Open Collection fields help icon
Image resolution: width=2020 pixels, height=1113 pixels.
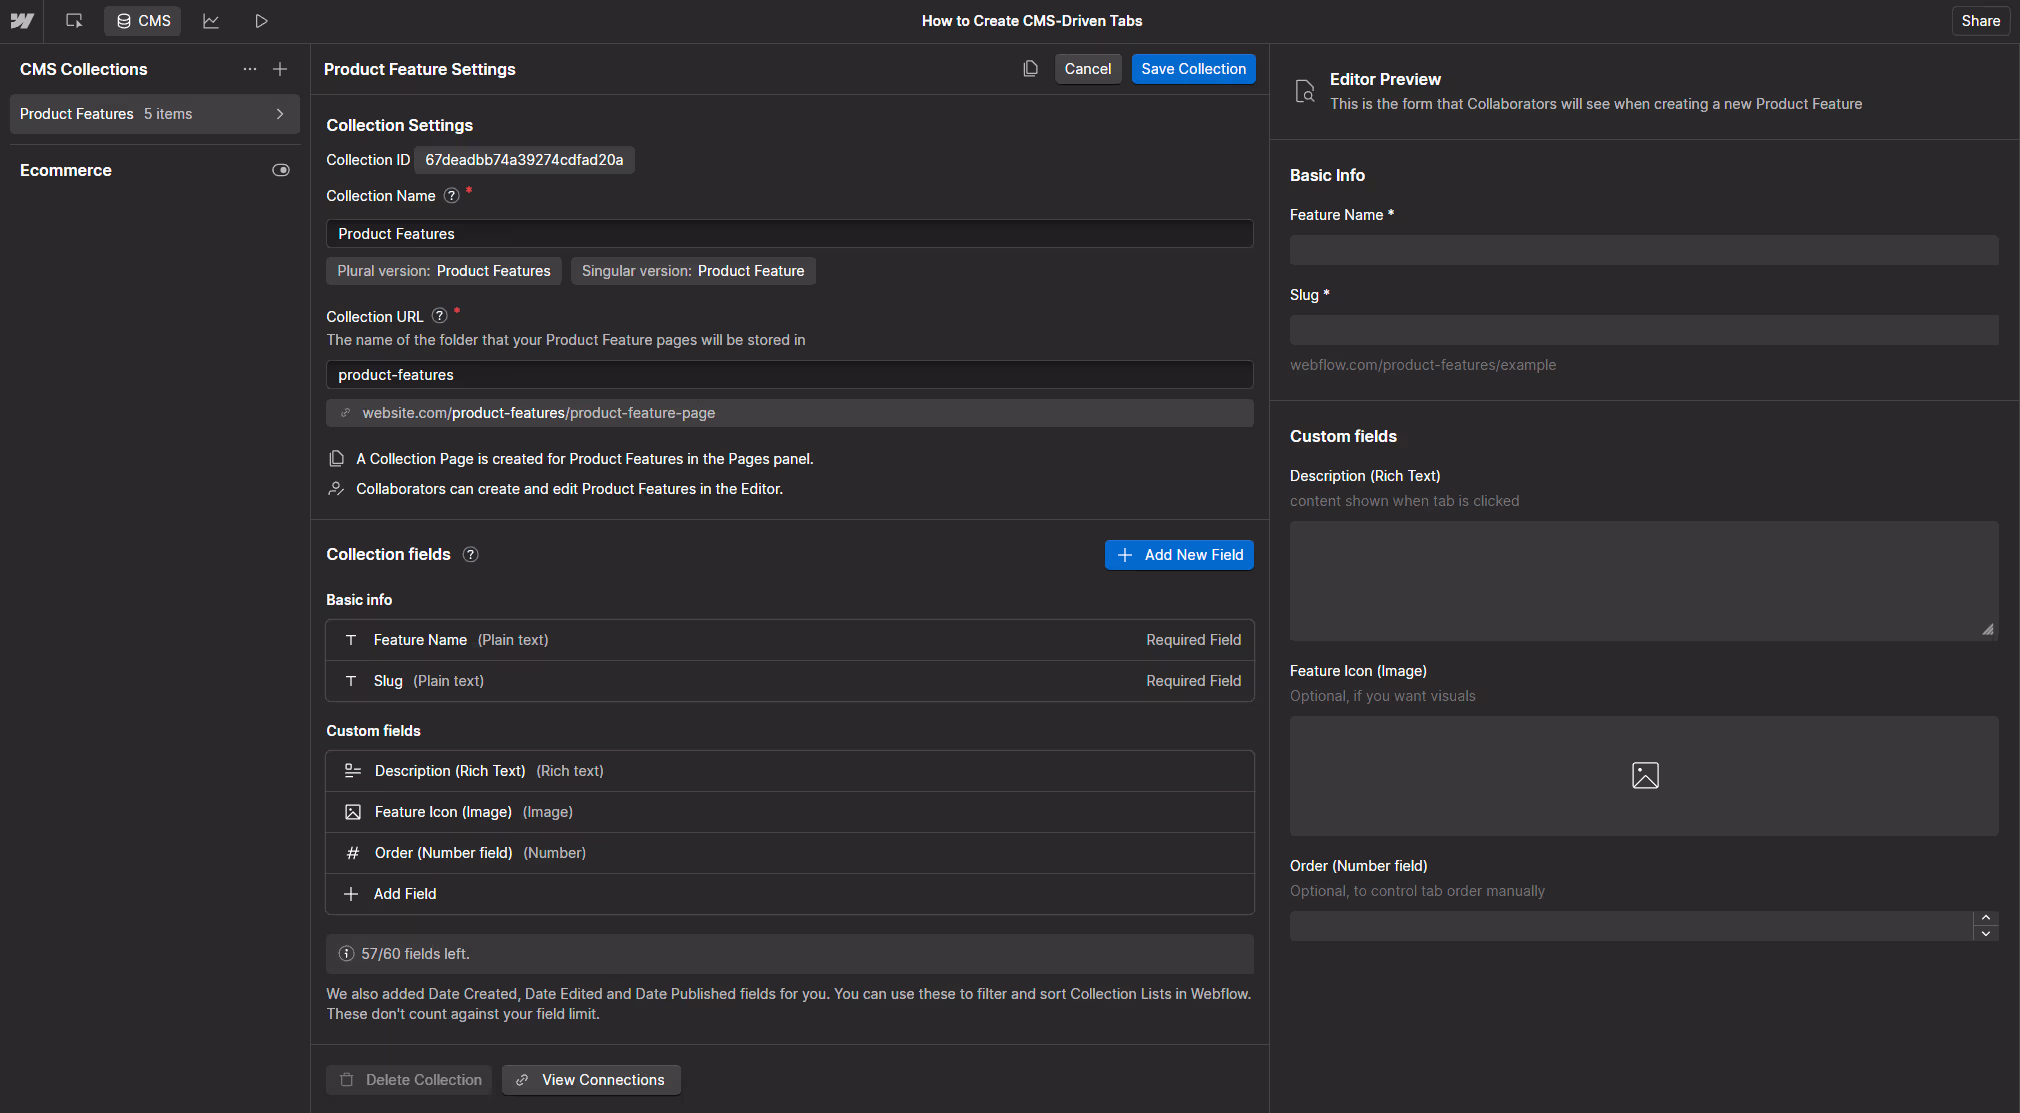click(x=471, y=554)
